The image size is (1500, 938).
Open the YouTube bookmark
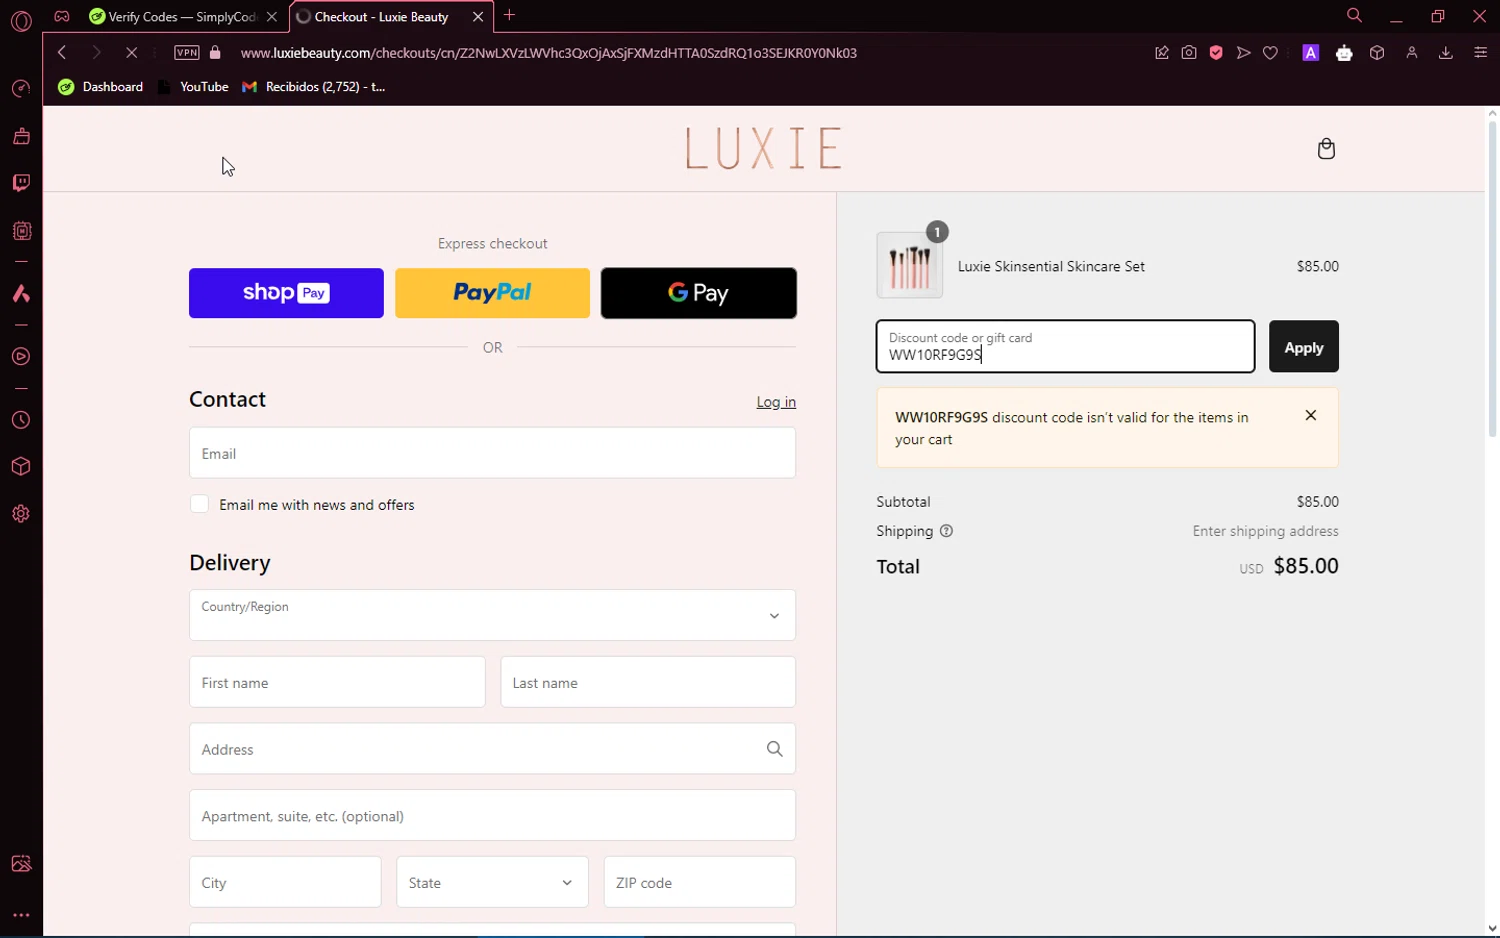(x=193, y=87)
